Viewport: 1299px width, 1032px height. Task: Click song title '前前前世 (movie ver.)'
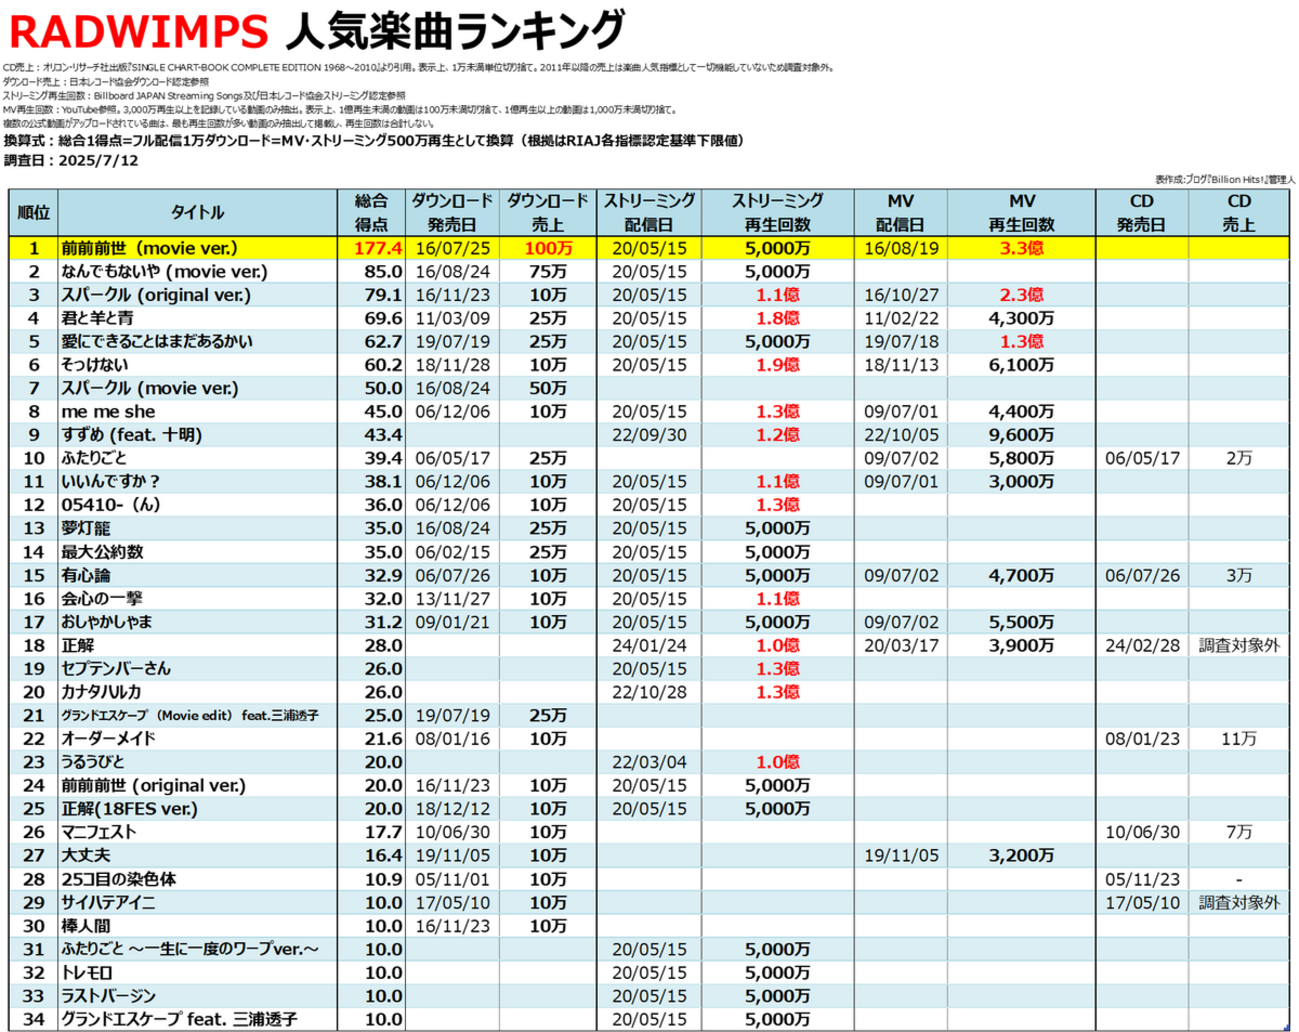149,248
